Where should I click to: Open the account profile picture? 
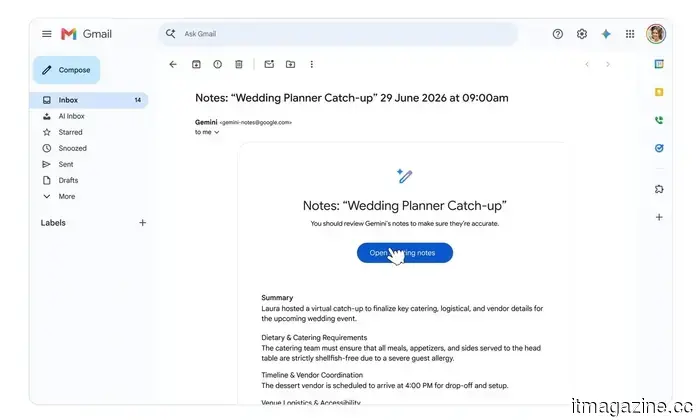(x=656, y=34)
